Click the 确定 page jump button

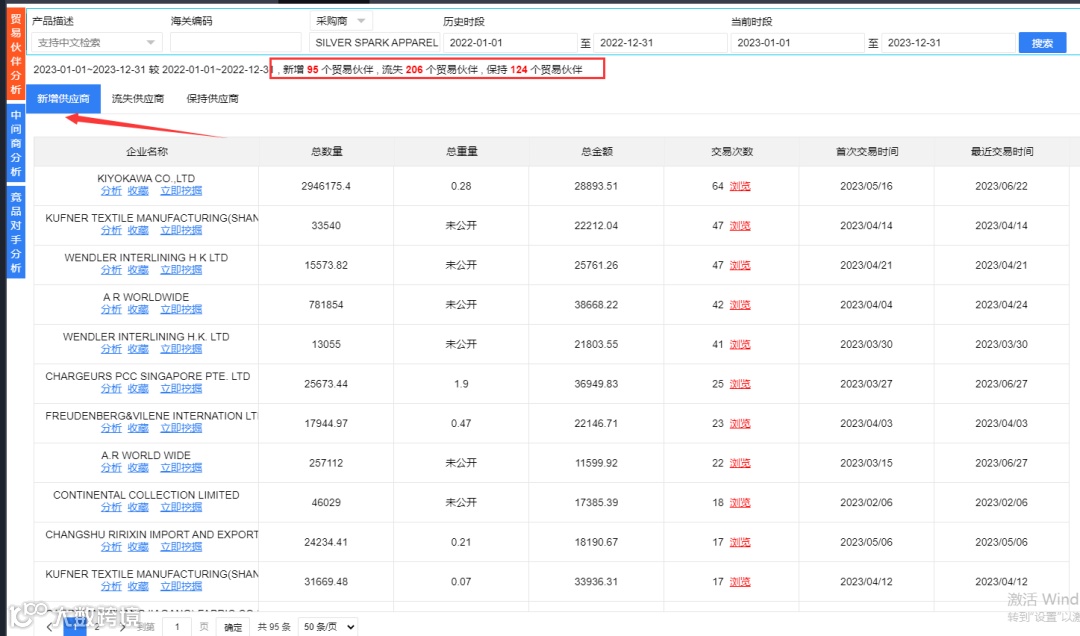point(232,625)
